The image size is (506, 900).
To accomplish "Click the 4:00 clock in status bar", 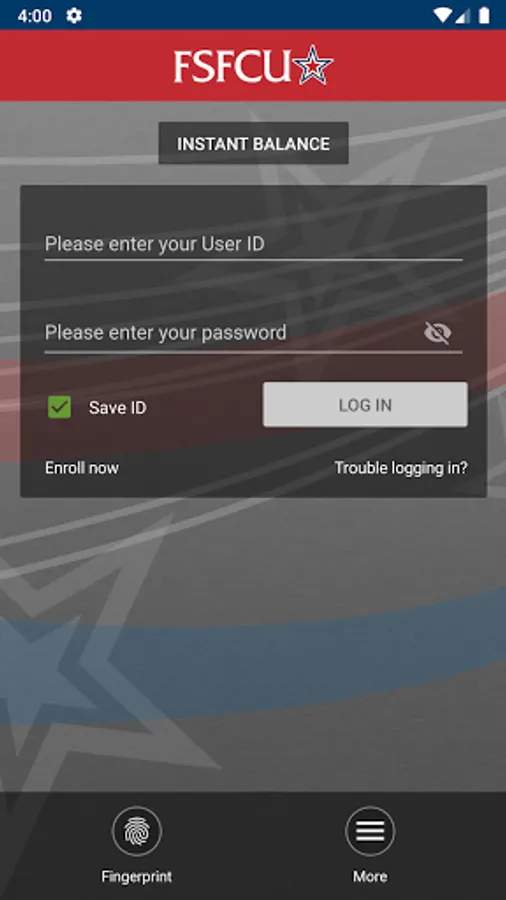I will [34, 16].
